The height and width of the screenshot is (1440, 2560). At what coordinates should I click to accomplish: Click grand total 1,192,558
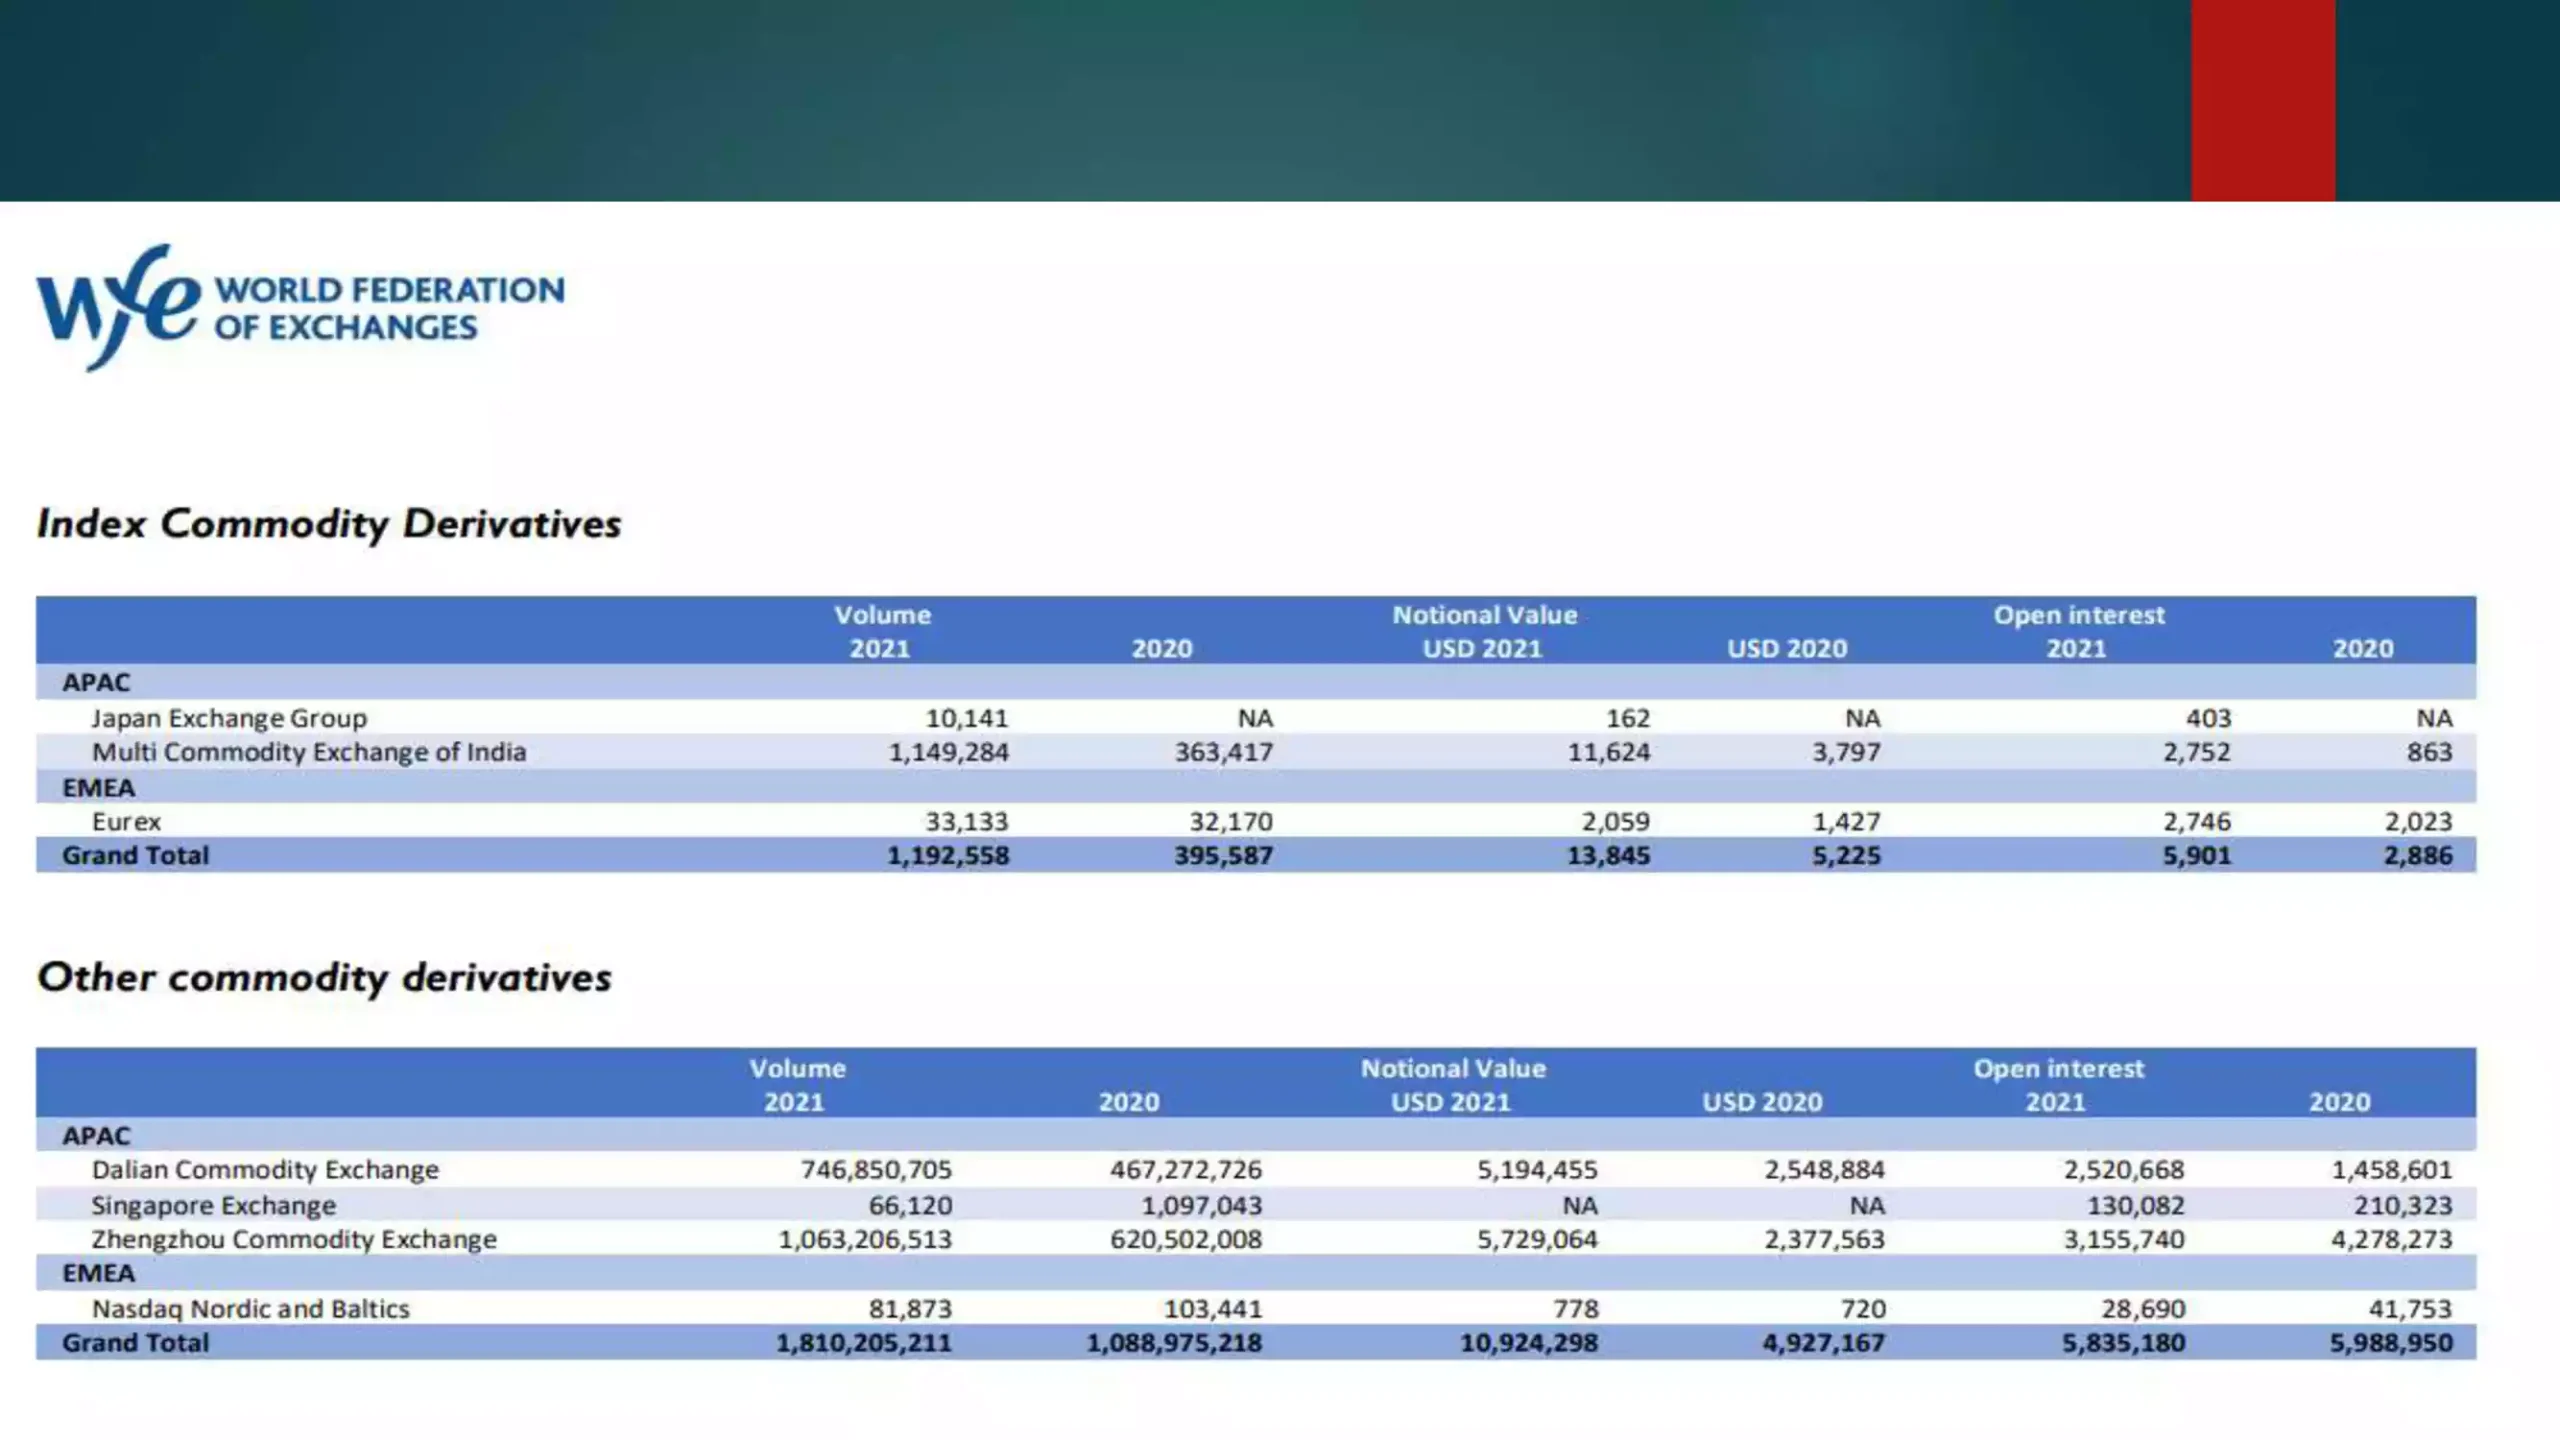(949, 856)
